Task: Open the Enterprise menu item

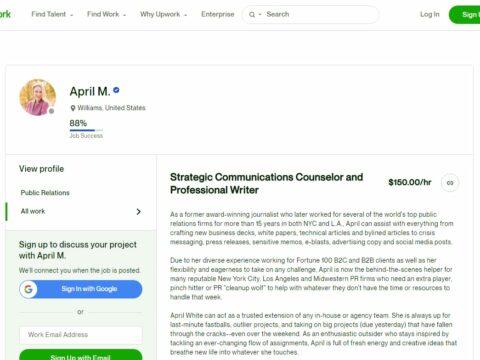Action: pyautogui.click(x=218, y=14)
